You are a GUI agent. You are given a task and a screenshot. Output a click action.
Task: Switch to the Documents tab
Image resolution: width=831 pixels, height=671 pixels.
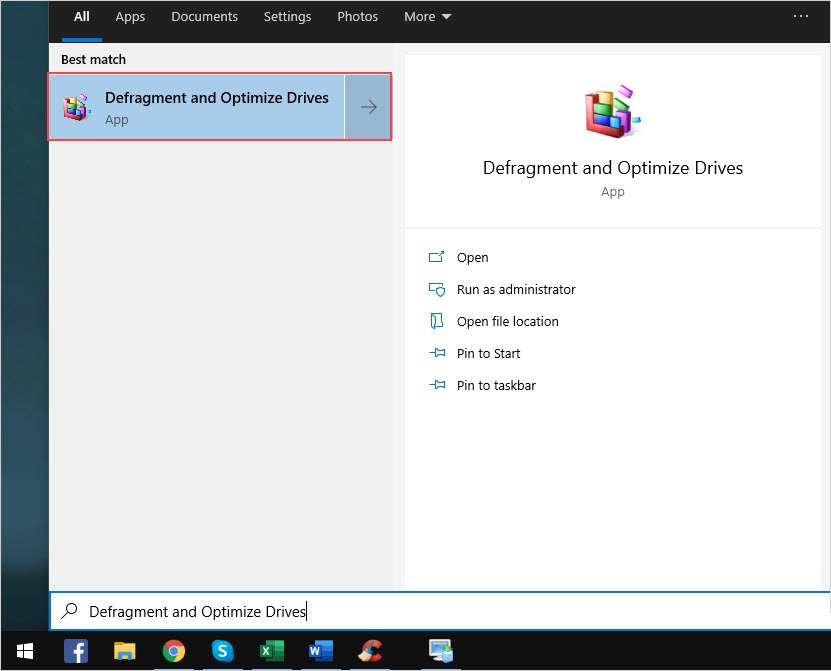pyautogui.click(x=204, y=17)
